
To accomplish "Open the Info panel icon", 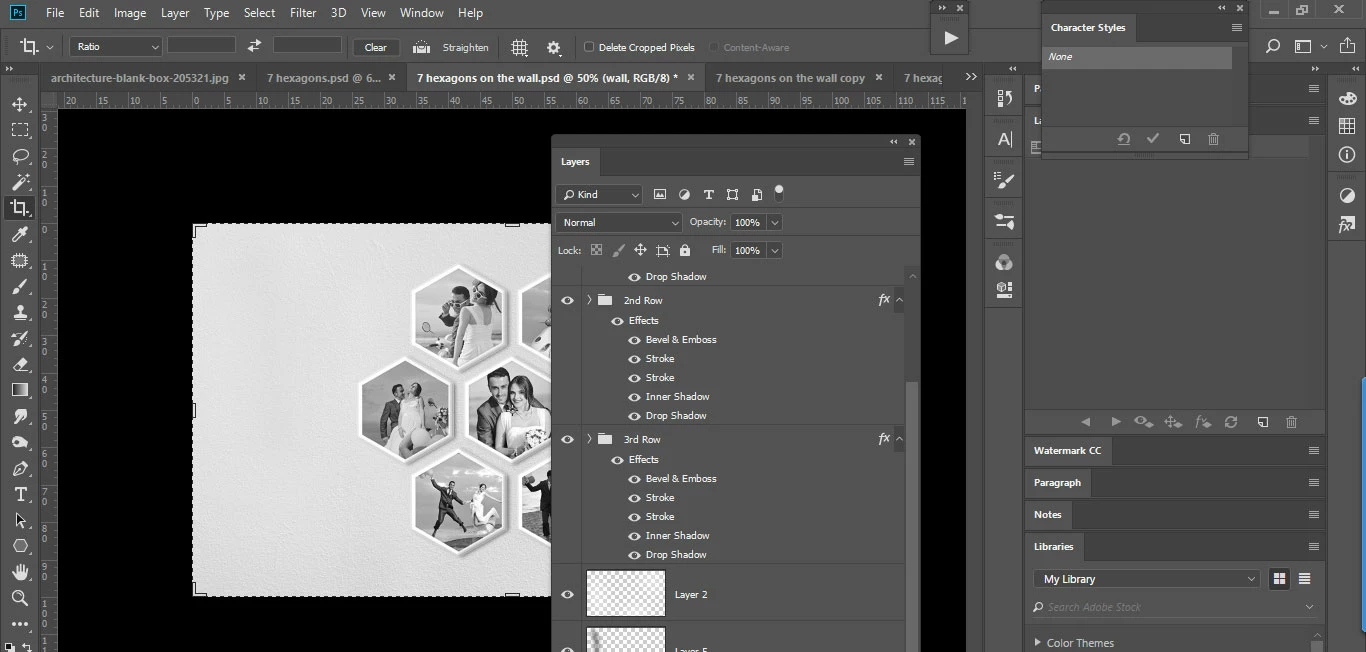I will [1347, 155].
